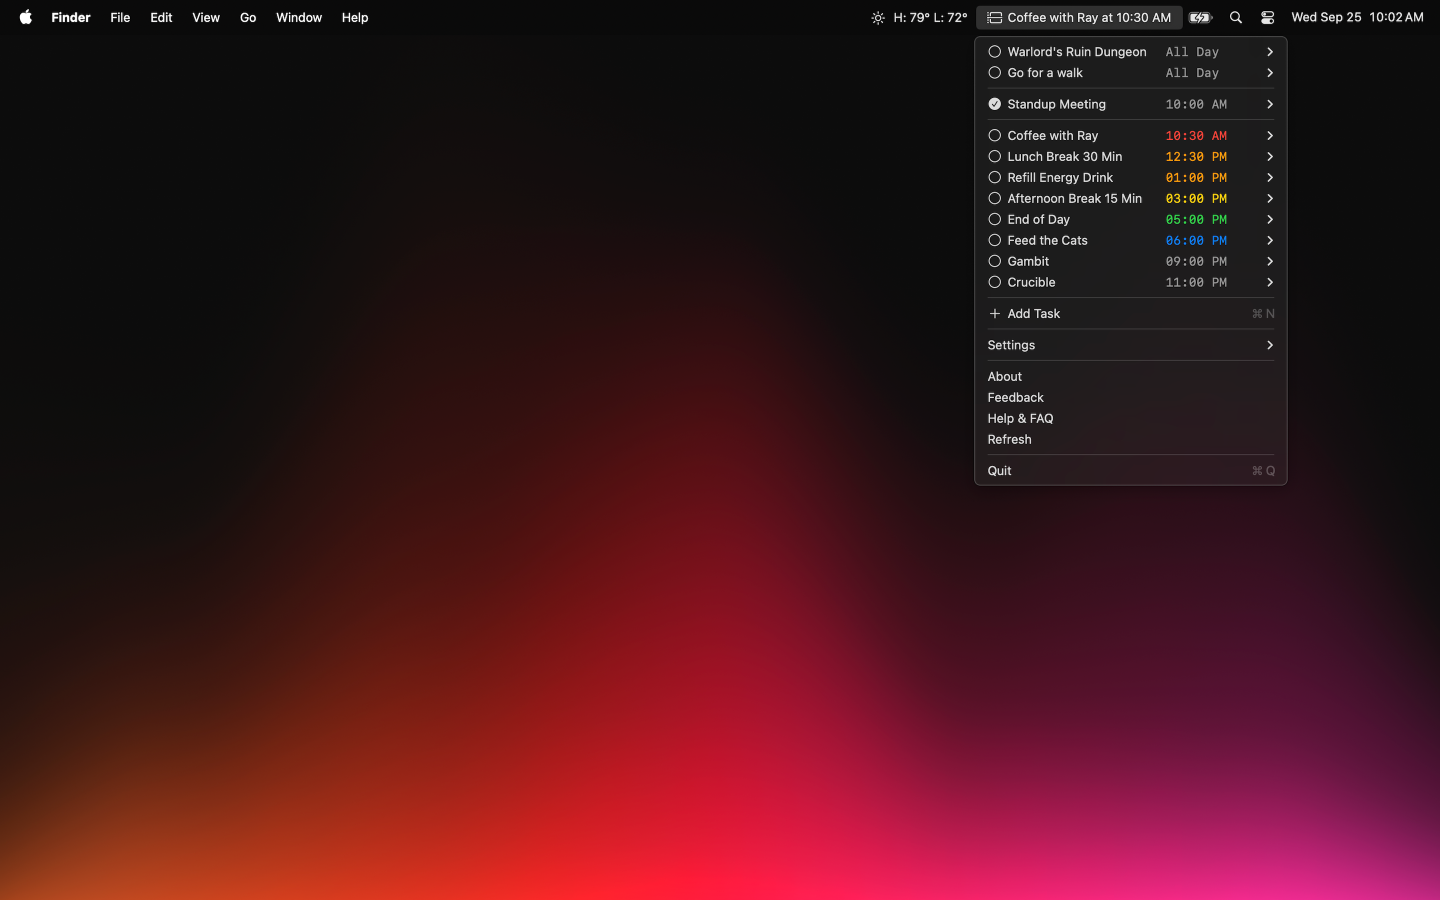The height and width of the screenshot is (900, 1440).
Task: Open Spotlight search magnifier icon
Action: coord(1236,18)
